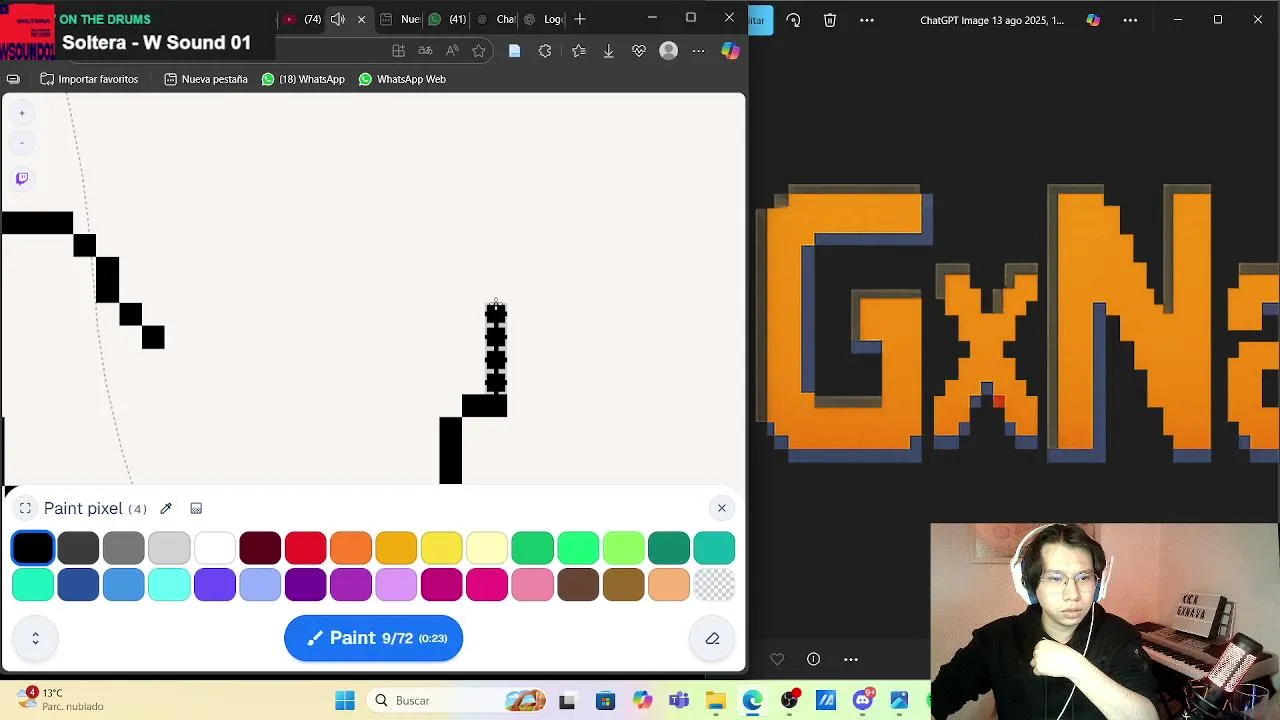Delete the image in Photos window
1280x720 pixels.
[830, 20]
